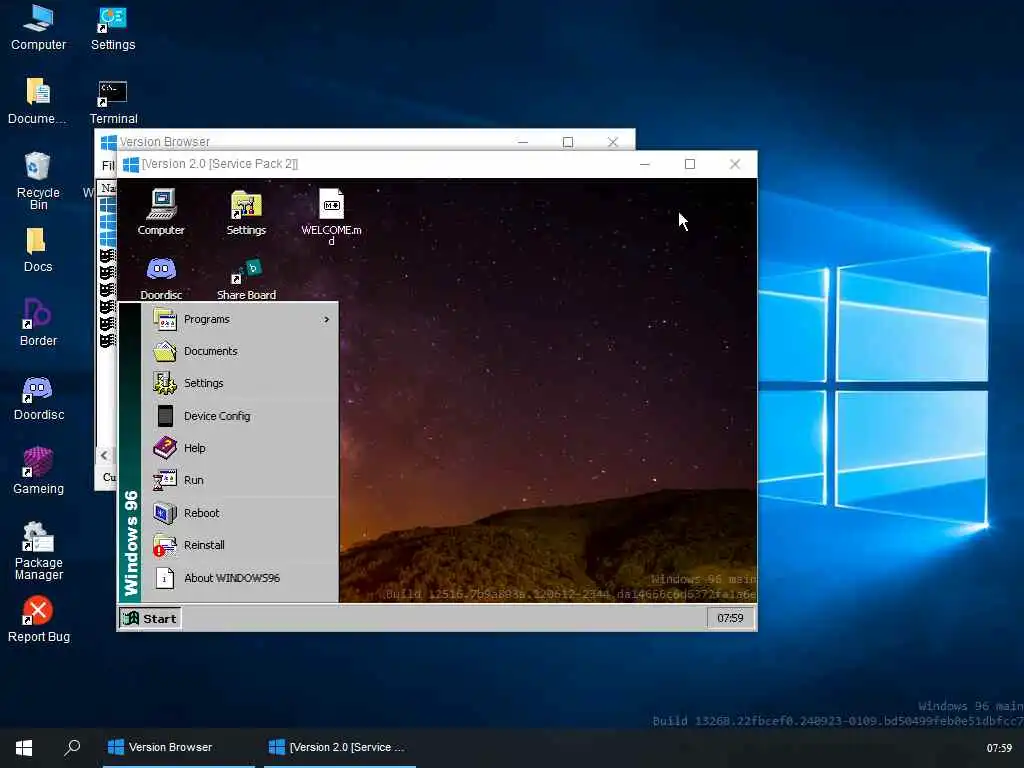1024x768 pixels.
Task: Launch Border app from desktop
Action: coord(38,323)
